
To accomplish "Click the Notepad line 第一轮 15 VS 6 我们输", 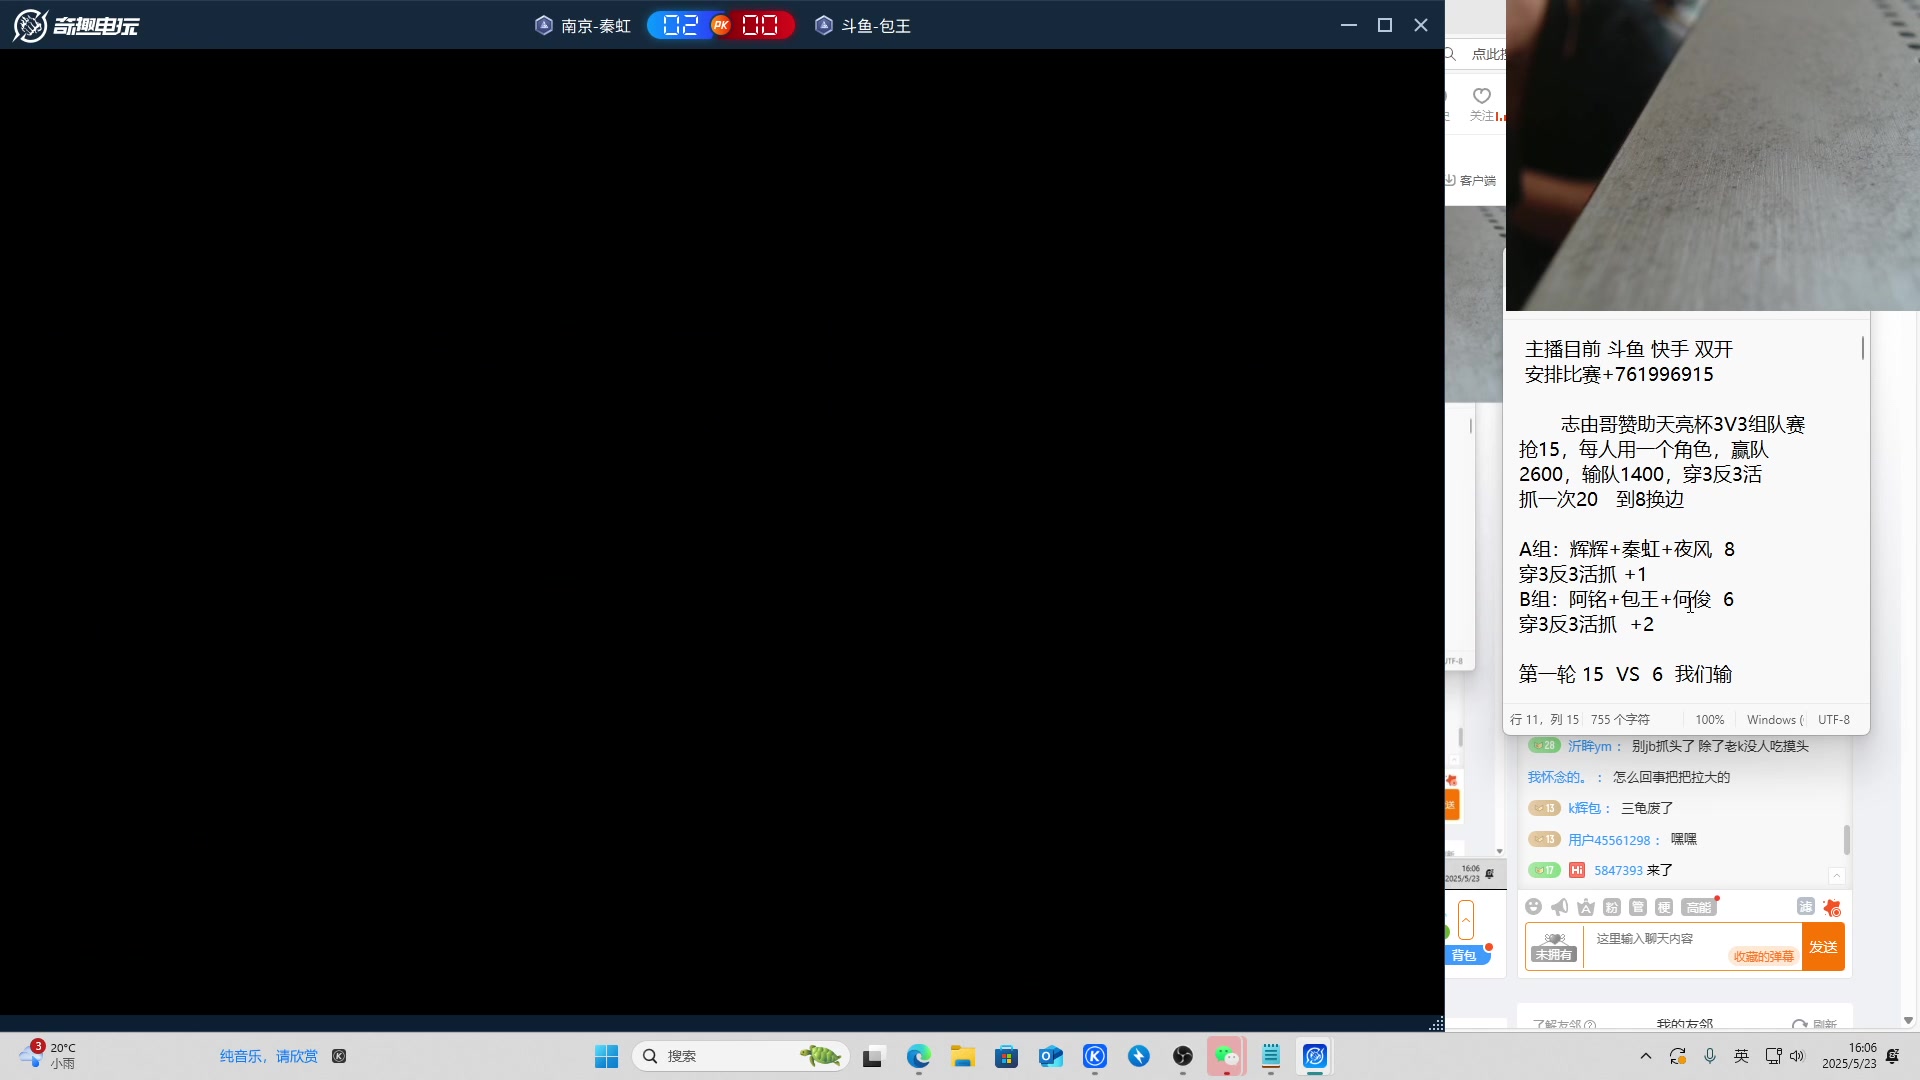I will [1626, 674].
